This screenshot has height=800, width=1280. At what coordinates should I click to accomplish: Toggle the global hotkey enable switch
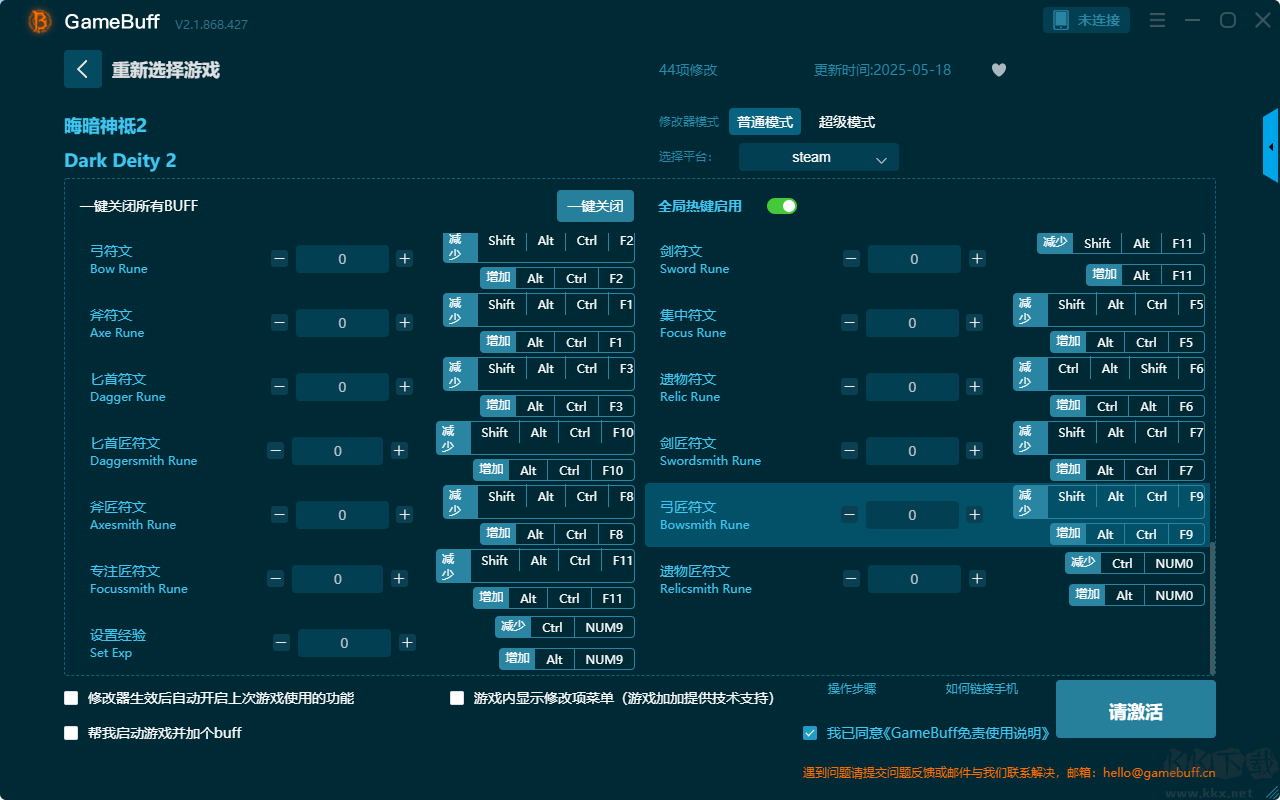click(x=781, y=206)
